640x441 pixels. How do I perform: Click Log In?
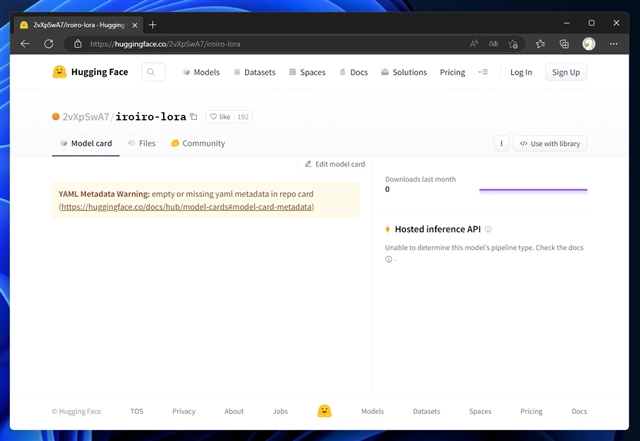(521, 72)
